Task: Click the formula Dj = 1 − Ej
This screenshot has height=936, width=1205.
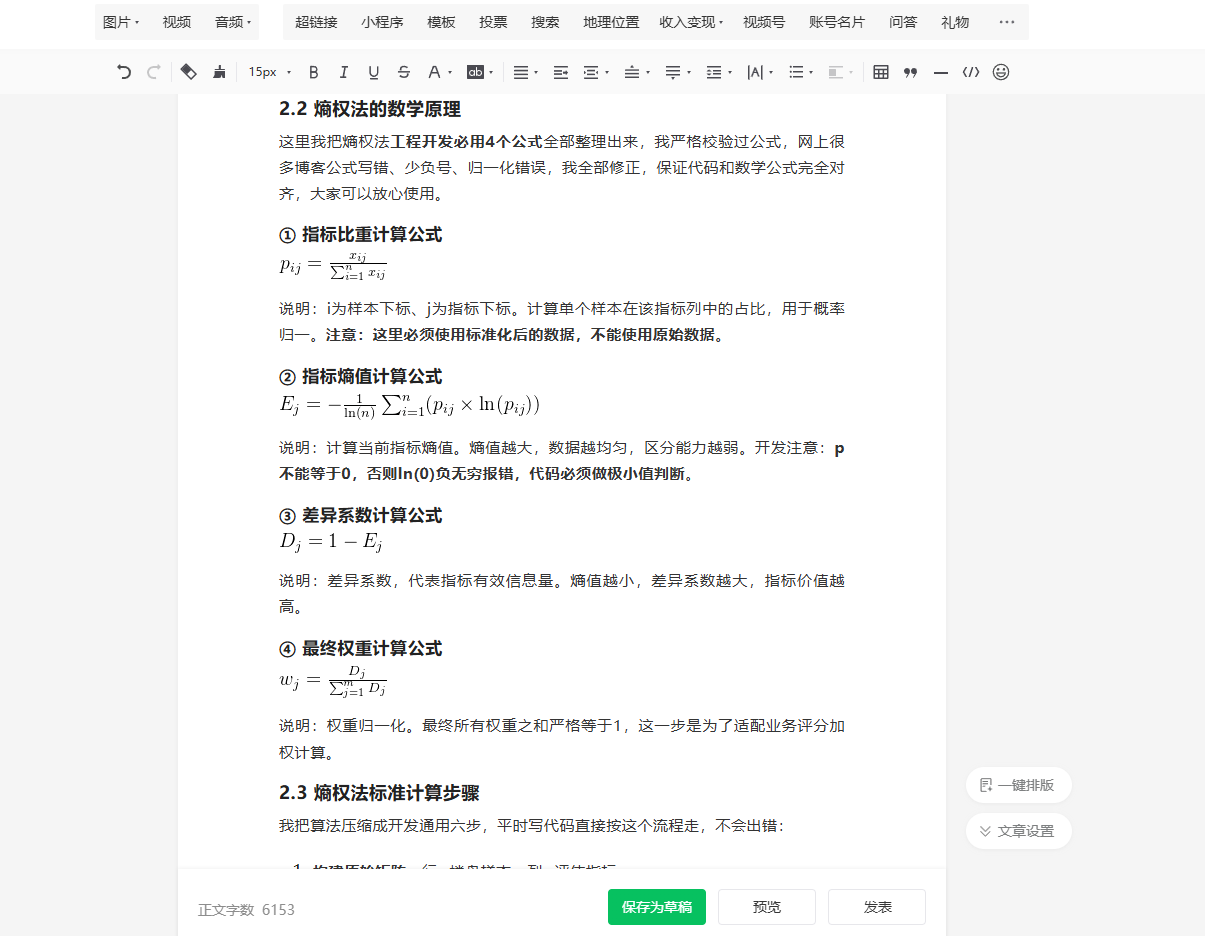Action: (x=331, y=542)
